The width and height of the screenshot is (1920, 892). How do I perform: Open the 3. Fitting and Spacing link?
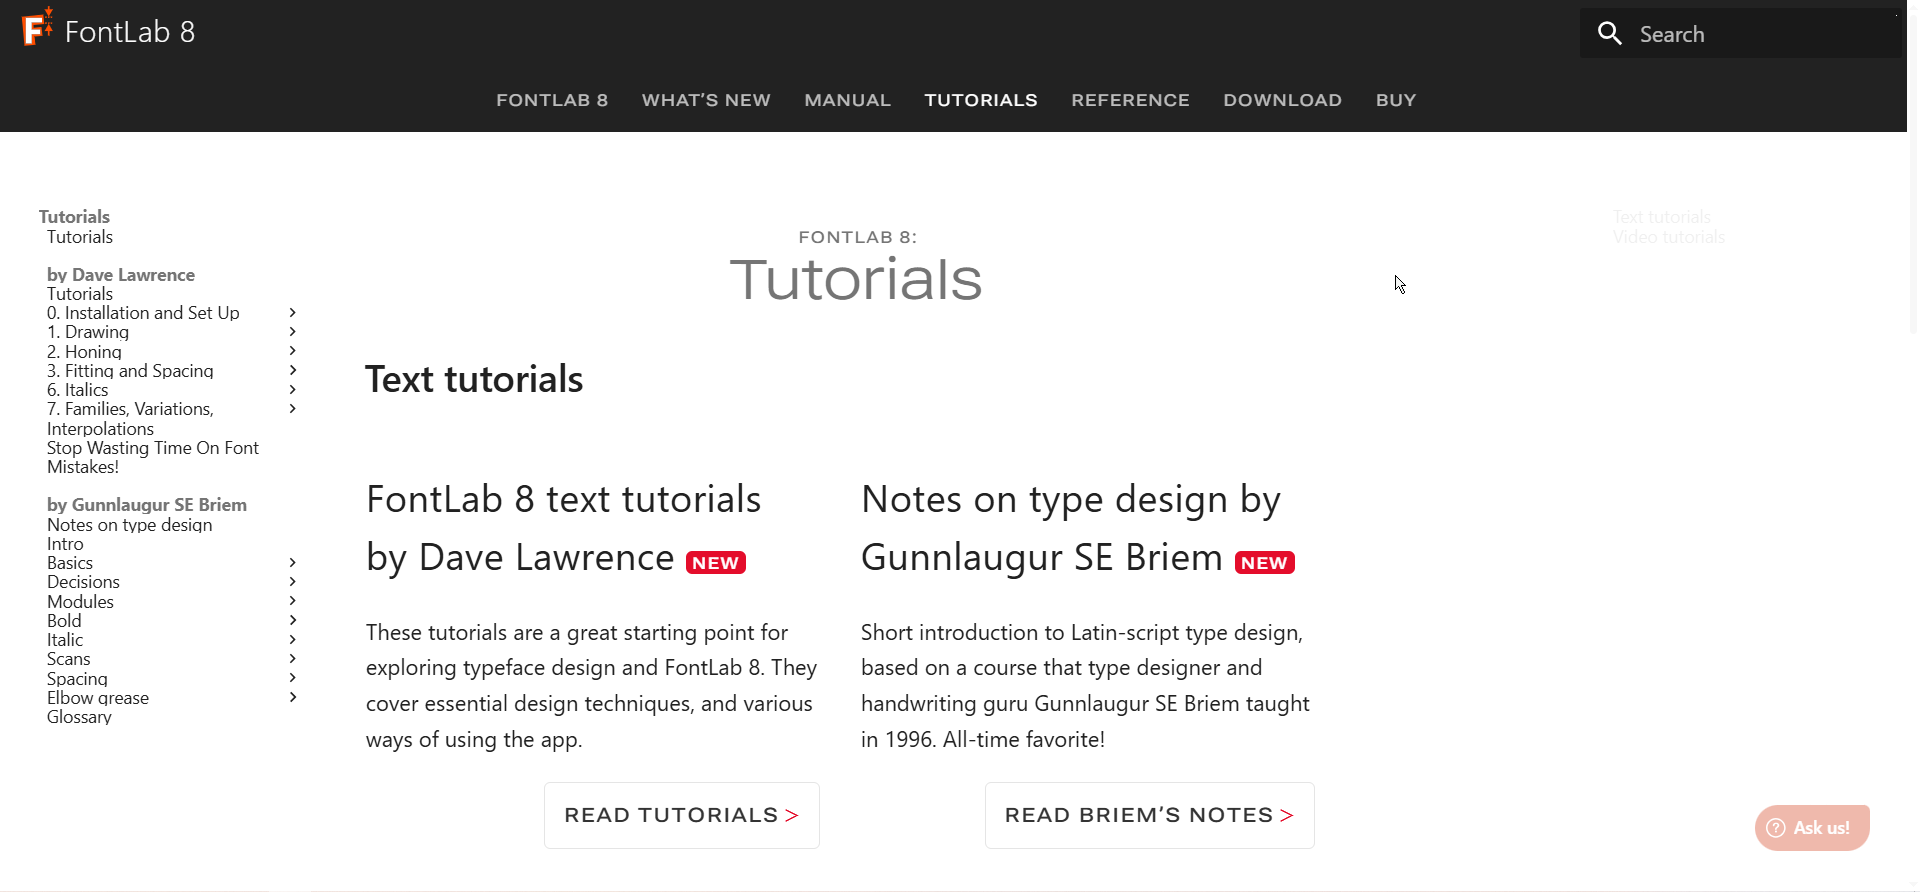click(130, 371)
